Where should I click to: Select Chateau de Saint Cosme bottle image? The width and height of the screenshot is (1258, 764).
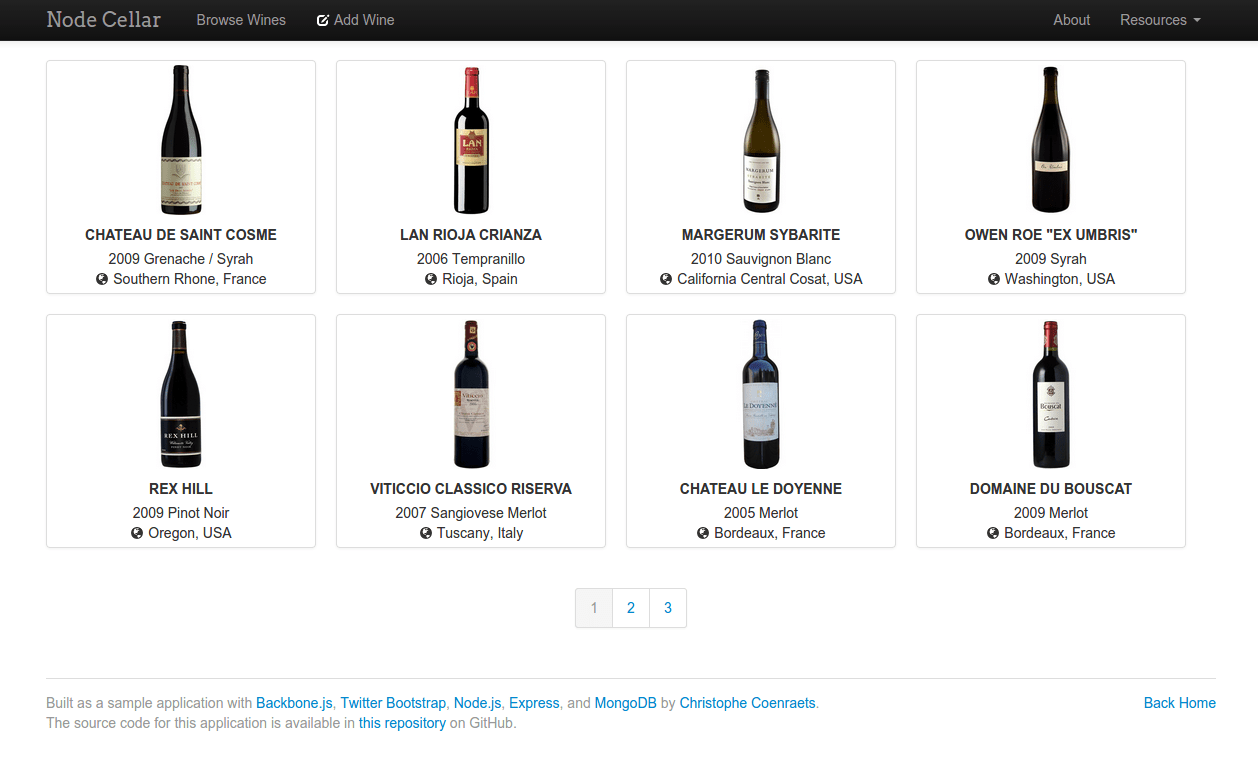click(x=181, y=140)
